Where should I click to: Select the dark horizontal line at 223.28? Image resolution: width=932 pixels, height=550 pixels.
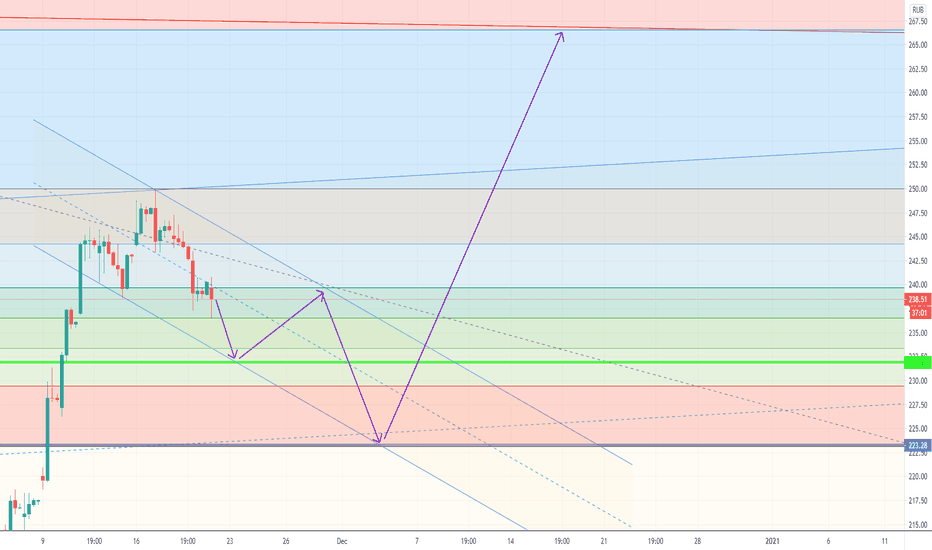[x=452, y=445]
